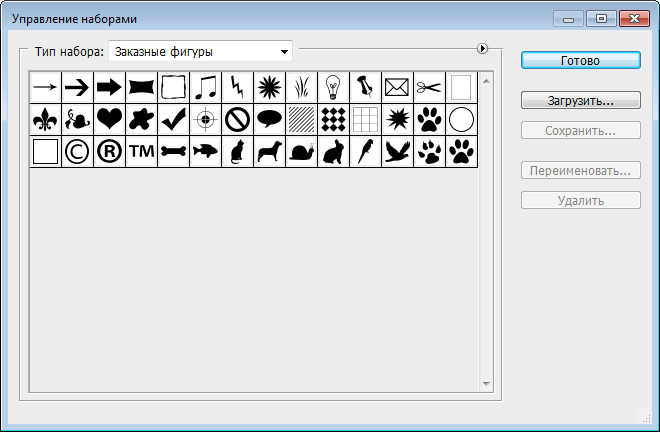Select the clawed paw print shape
Image resolution: width=660 pixels, height=432 pixels.
tap(429, 152)
